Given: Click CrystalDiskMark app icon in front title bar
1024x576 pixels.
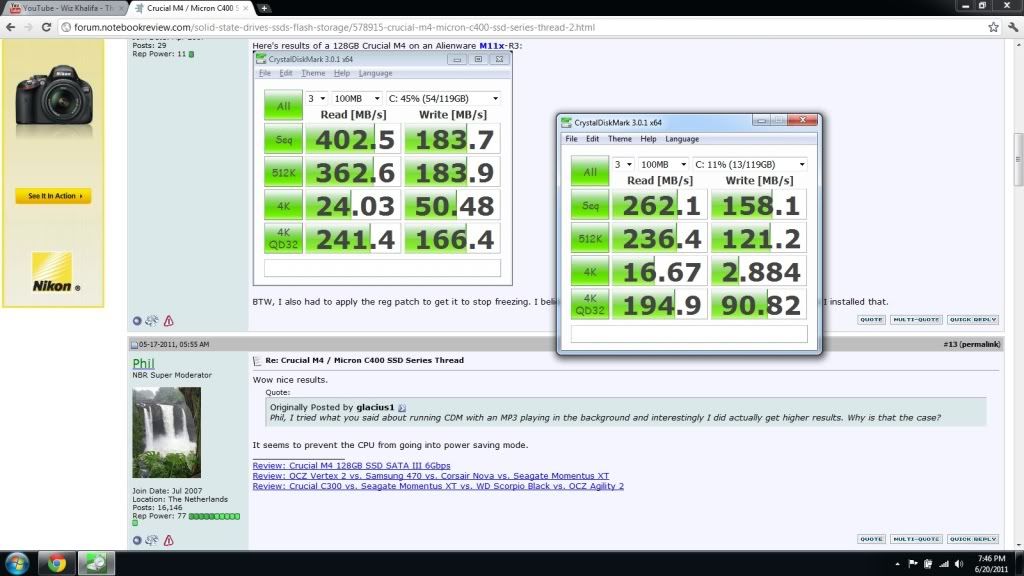Looking at the screenshot, I should click(x=566, y=123).
